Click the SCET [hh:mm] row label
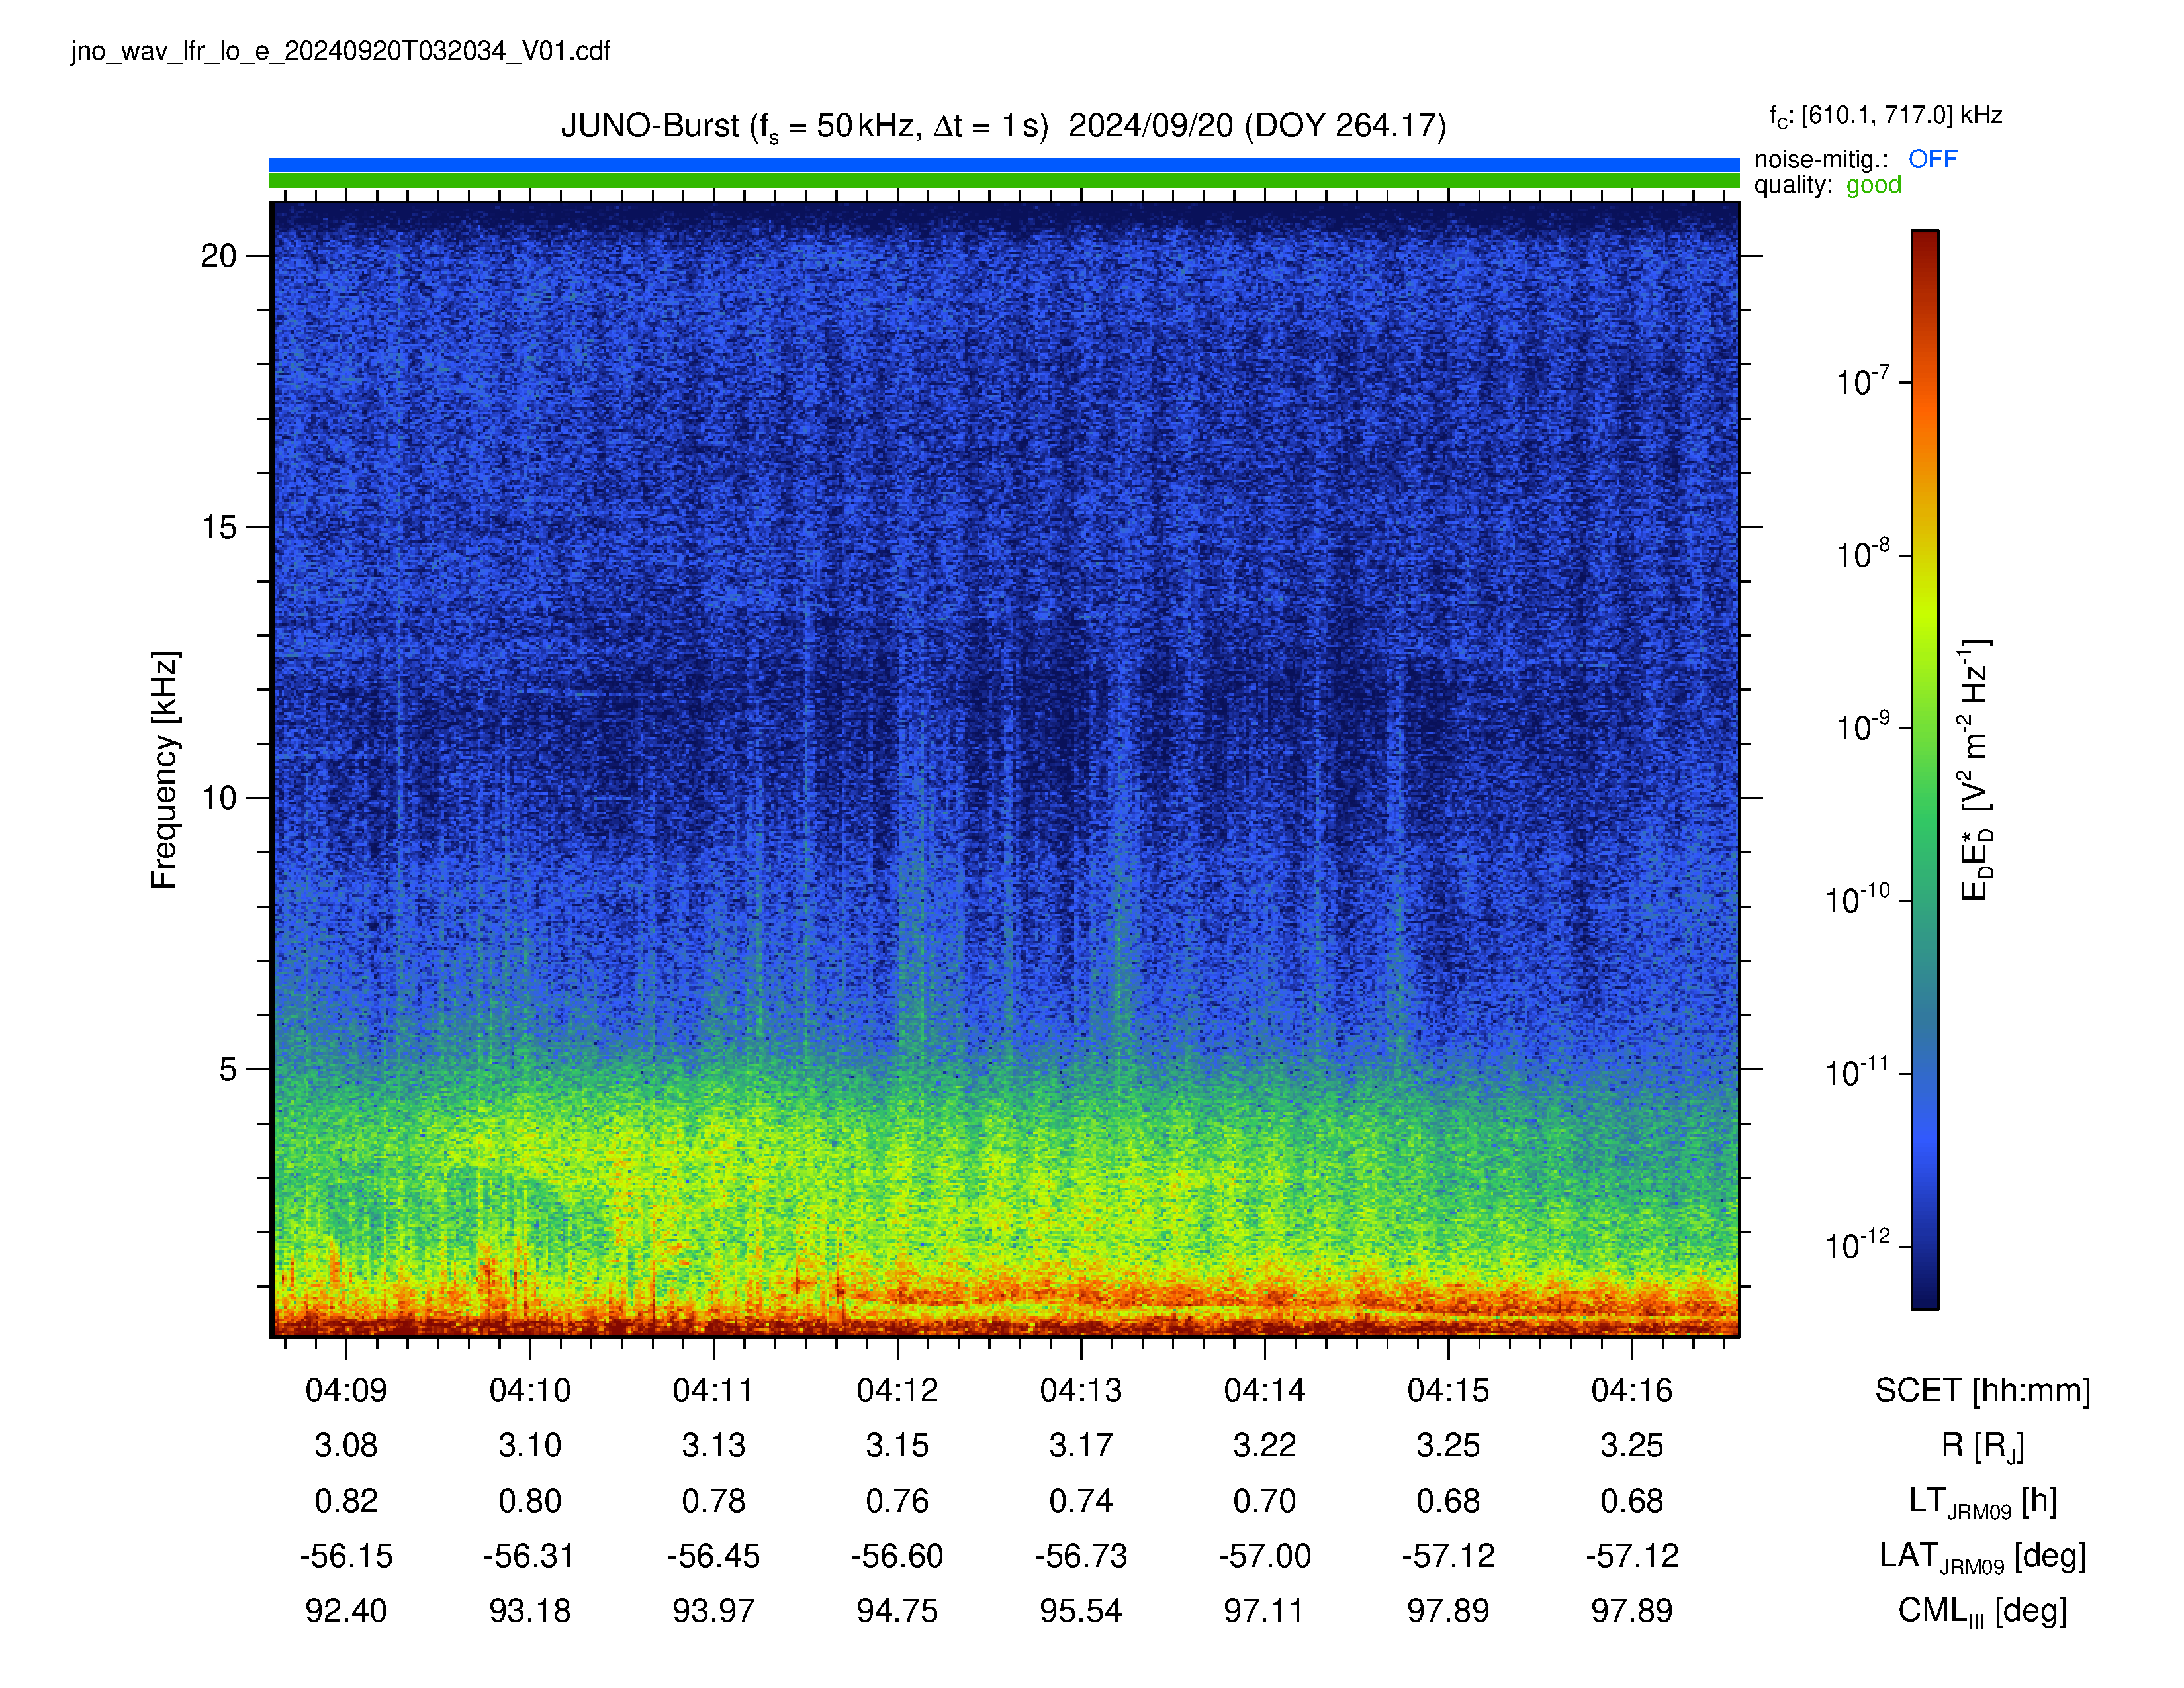The image size is (2184, 1688). [x=1982, y=1391]
